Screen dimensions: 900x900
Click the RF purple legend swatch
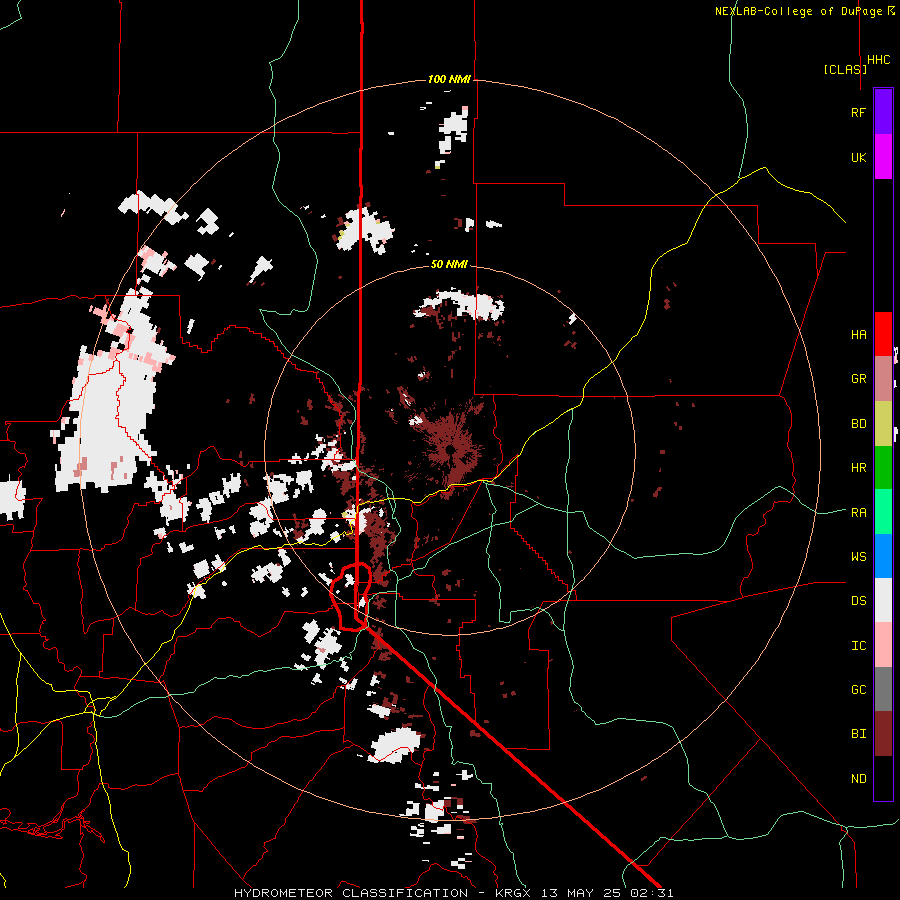[883, 112]
